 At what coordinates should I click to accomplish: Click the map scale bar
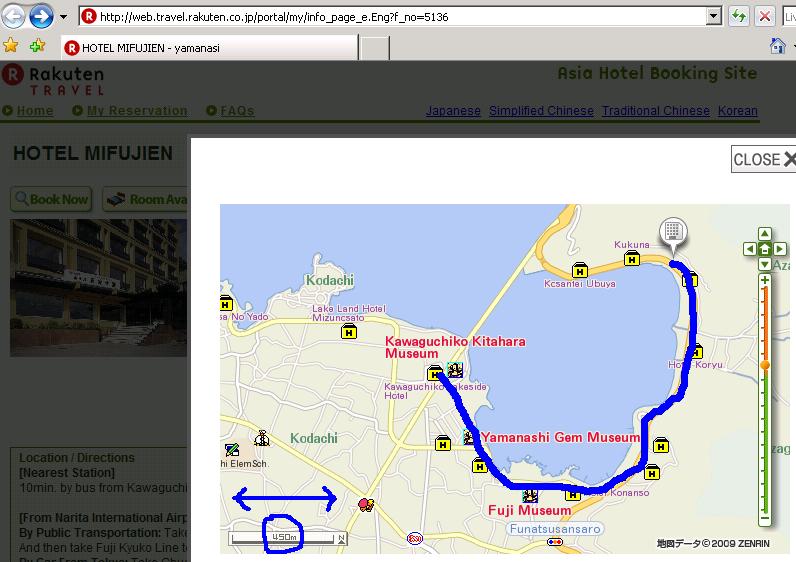[288, 538]
